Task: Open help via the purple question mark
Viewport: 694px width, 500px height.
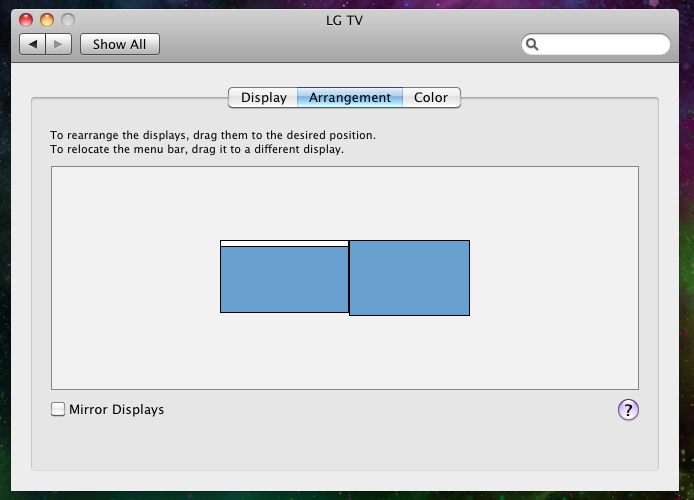Action: point(628,409)
